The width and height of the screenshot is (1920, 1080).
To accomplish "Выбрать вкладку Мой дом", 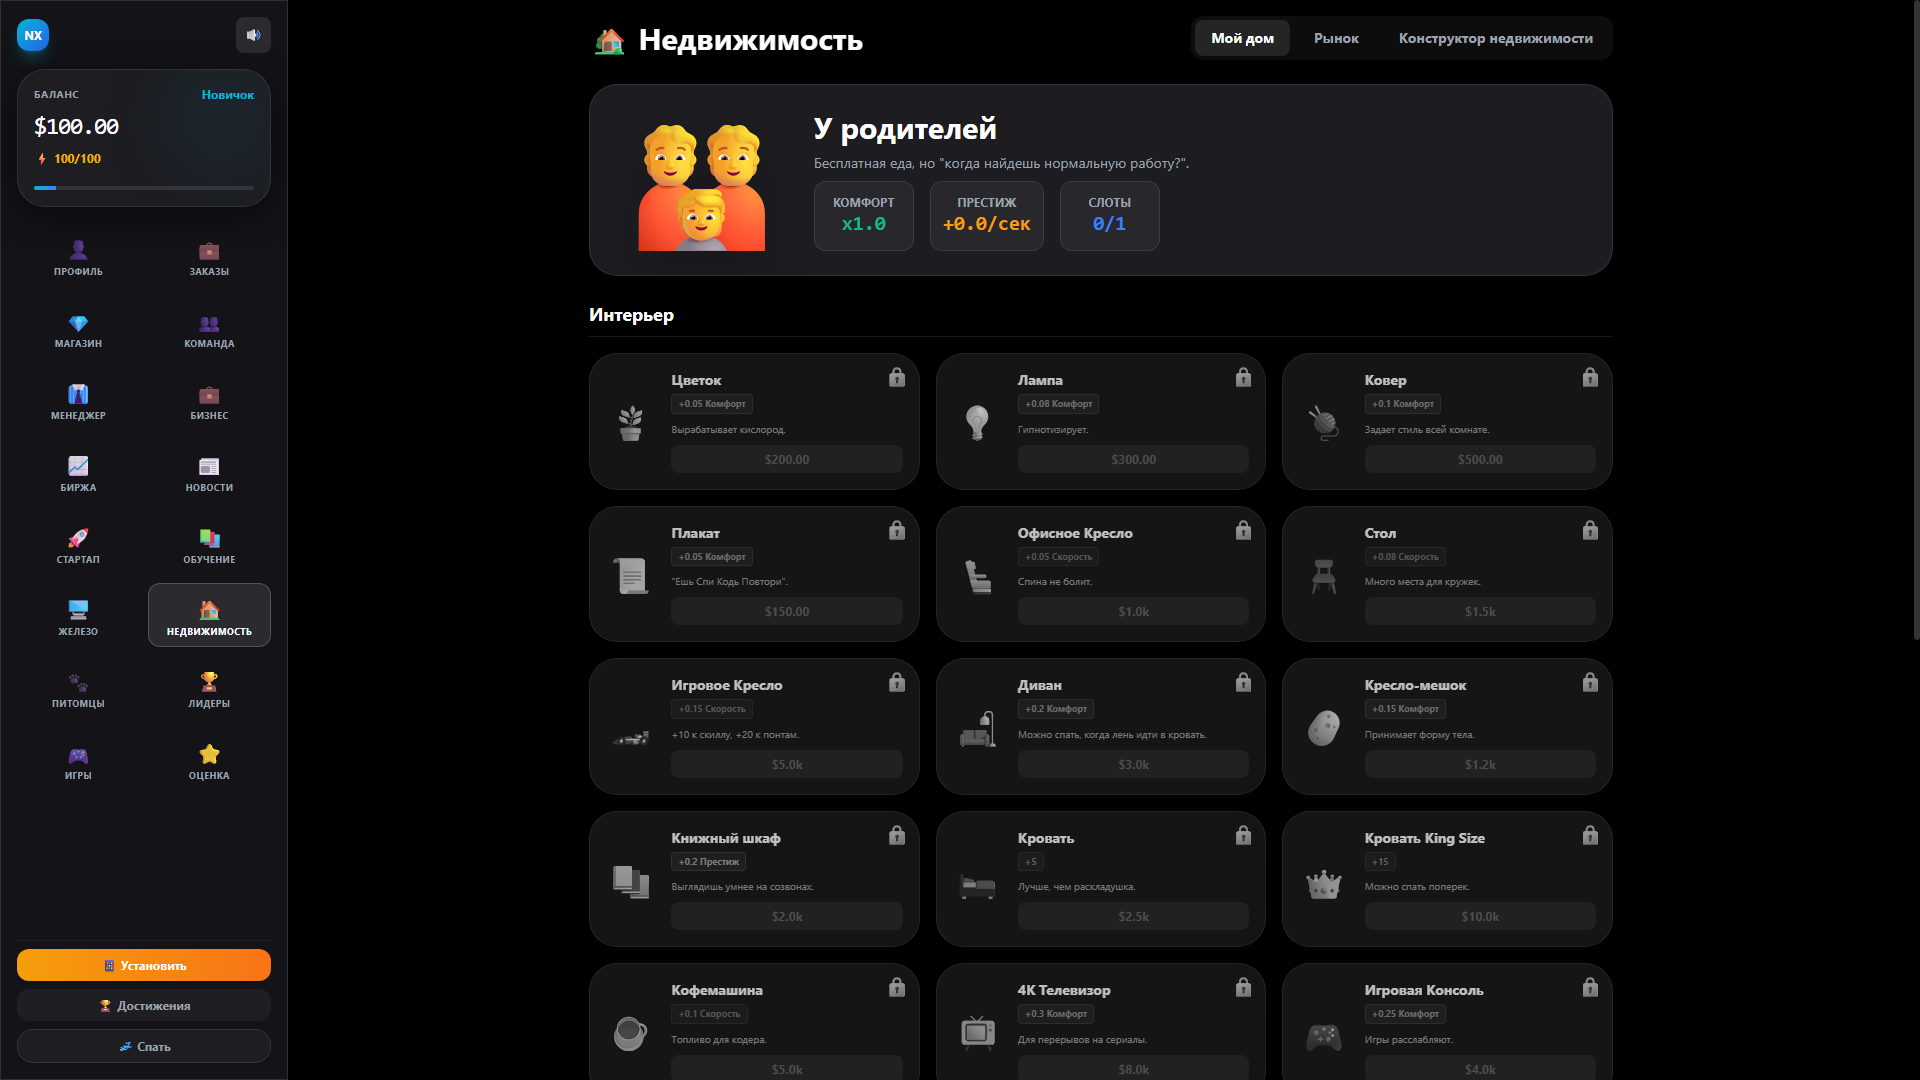I will 1242,38.
